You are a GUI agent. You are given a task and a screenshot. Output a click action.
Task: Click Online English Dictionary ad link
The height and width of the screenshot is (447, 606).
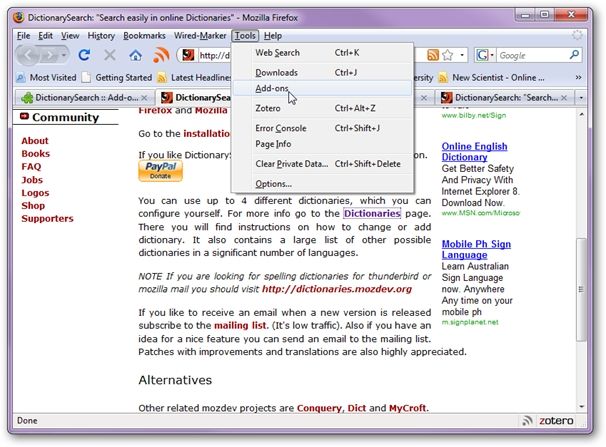coord(474,152)
